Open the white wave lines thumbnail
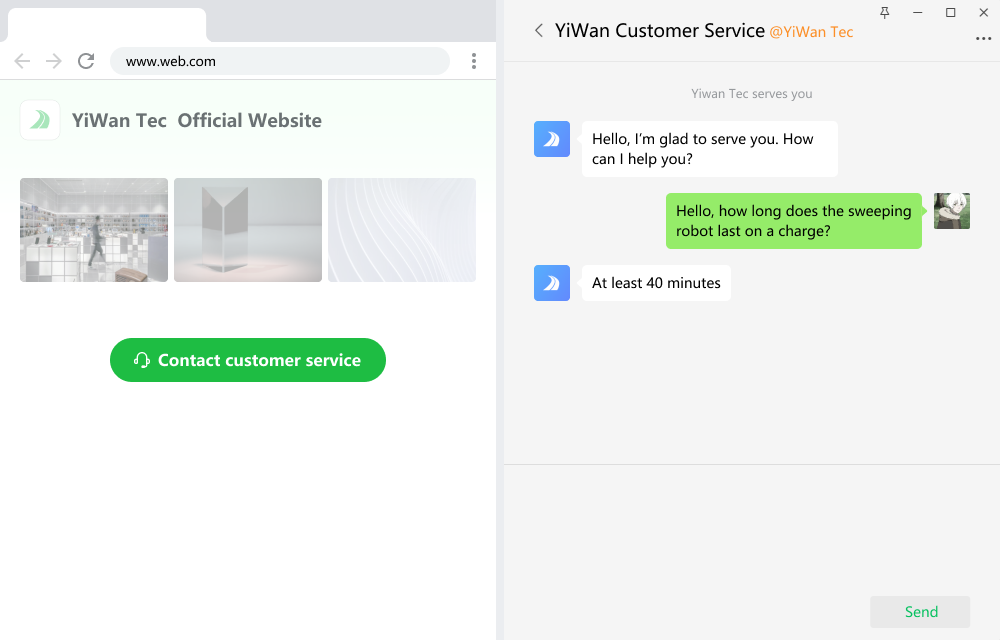1000x640 pixels. [x=402, y=230]
